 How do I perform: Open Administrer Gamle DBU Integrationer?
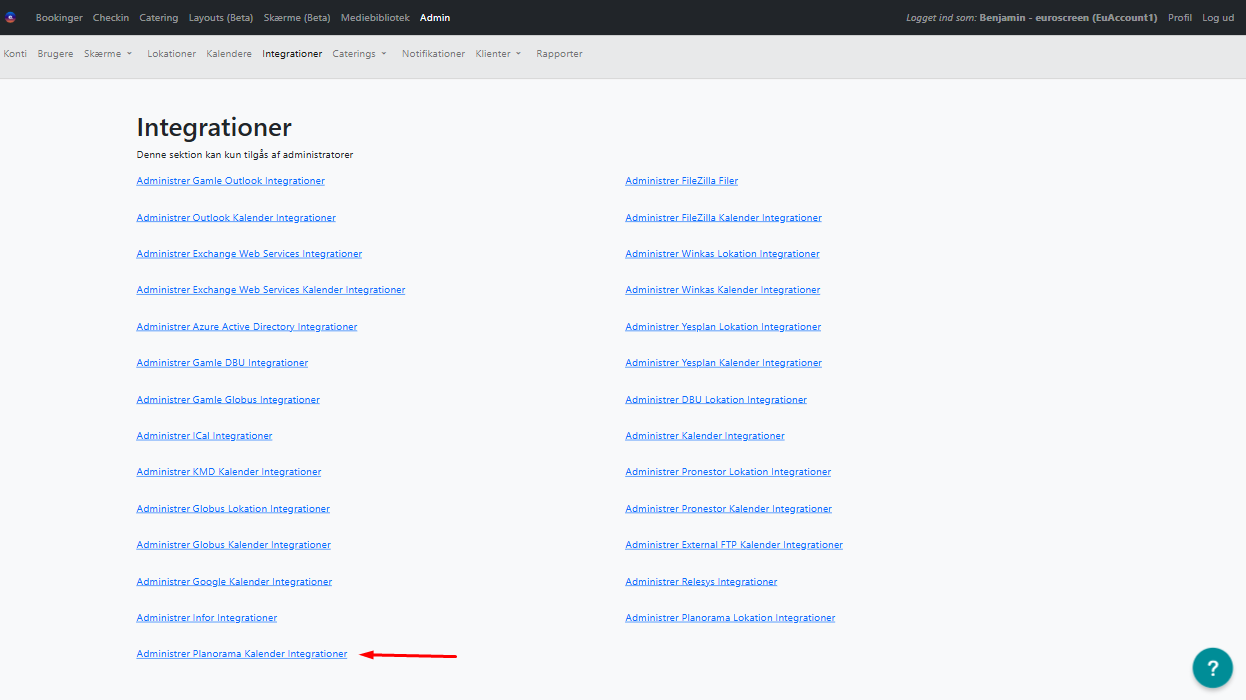[222, 363]
